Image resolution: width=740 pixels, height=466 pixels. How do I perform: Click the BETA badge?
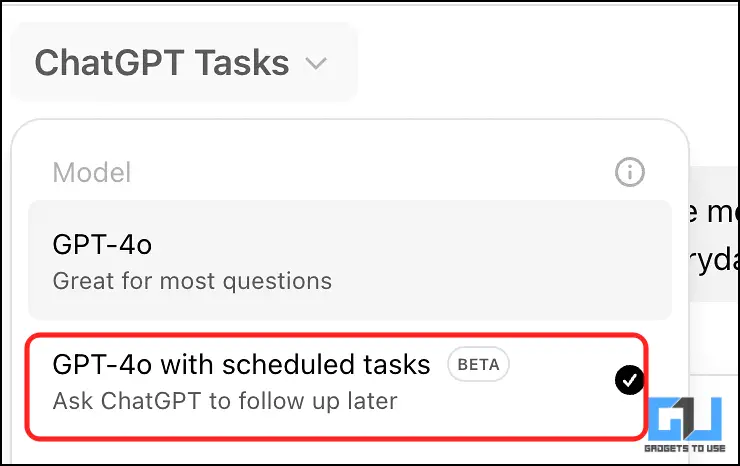(478, 365)
